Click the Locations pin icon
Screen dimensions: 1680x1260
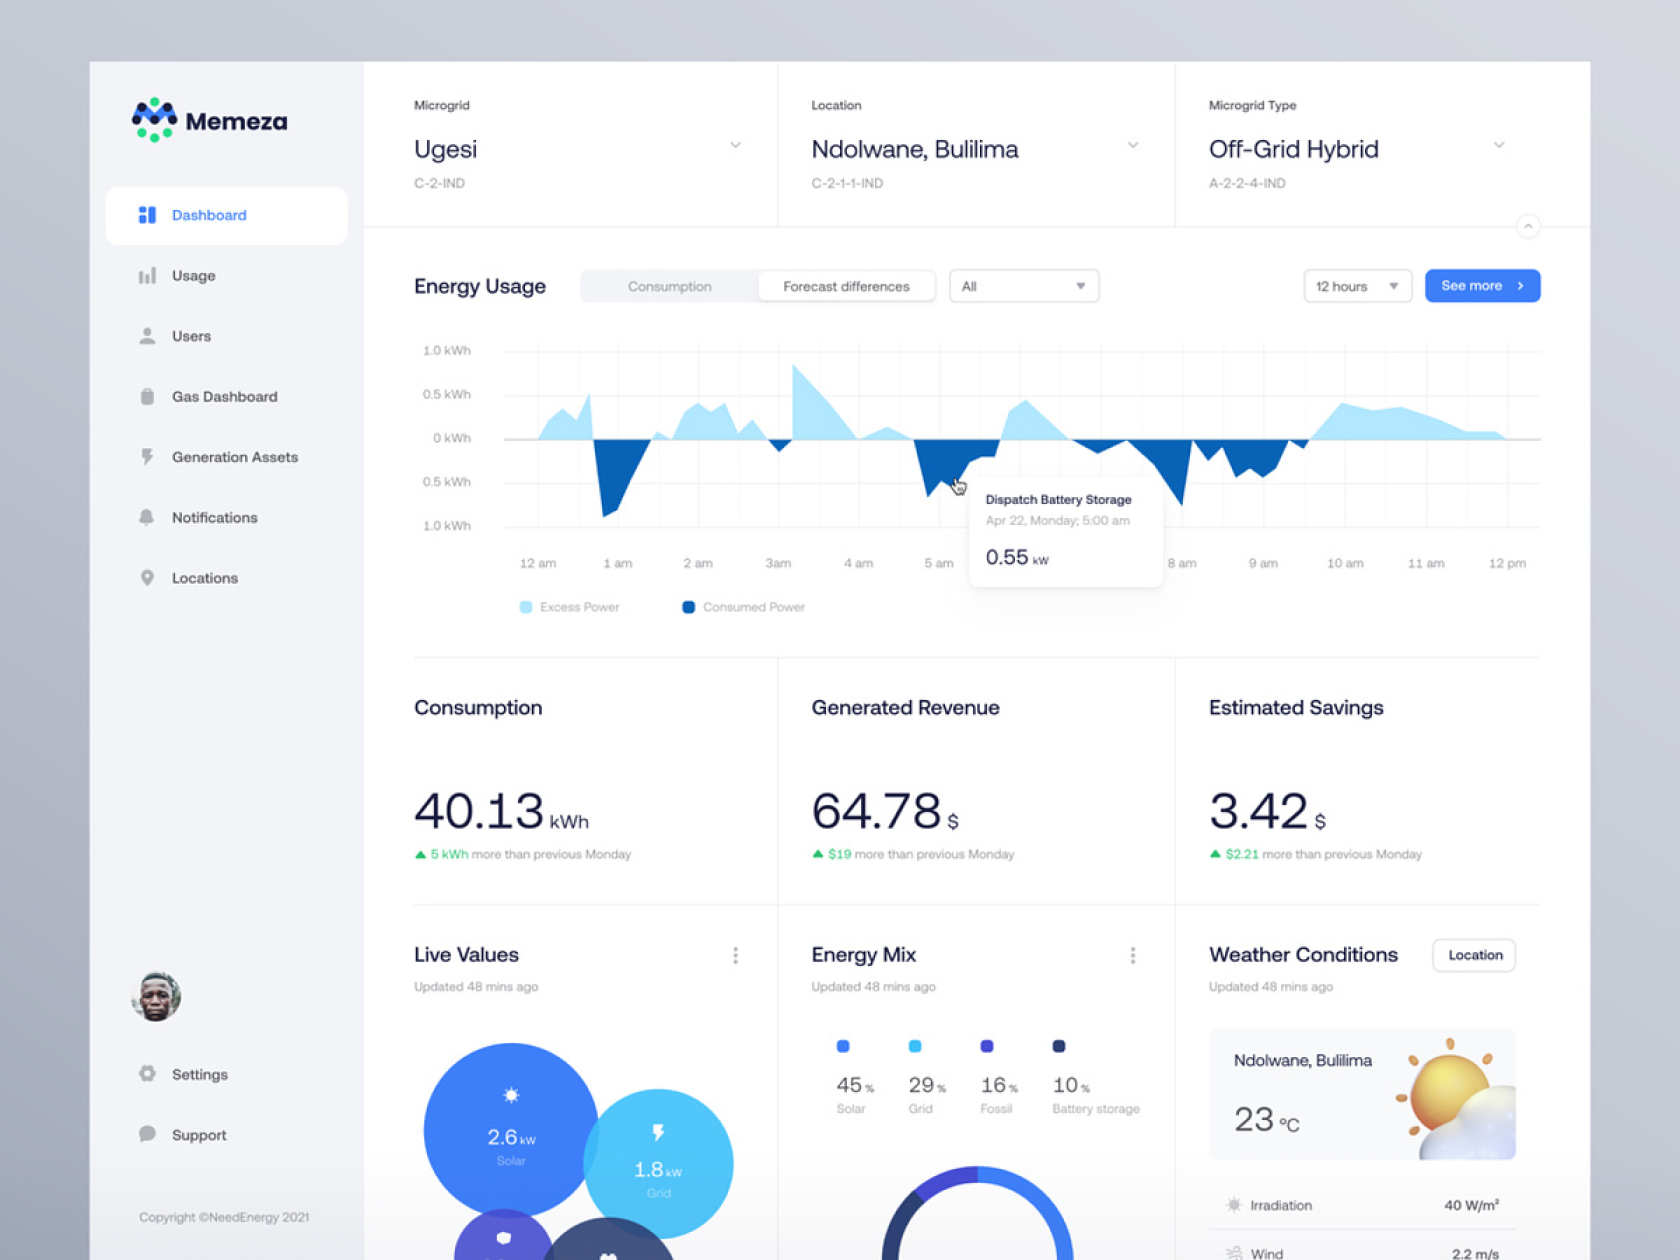pyautogui.click(x=147, y=578)
